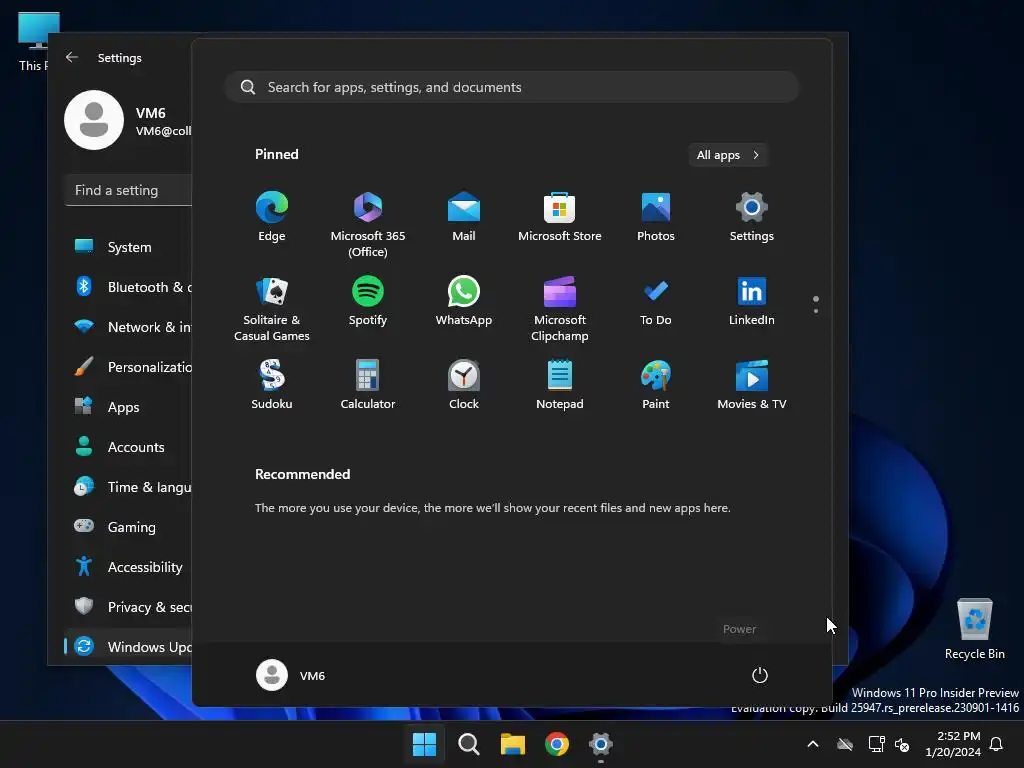The image size is (1024, 768).
Task: Open Microsoft Clipchamp
Action: point(560,308)
